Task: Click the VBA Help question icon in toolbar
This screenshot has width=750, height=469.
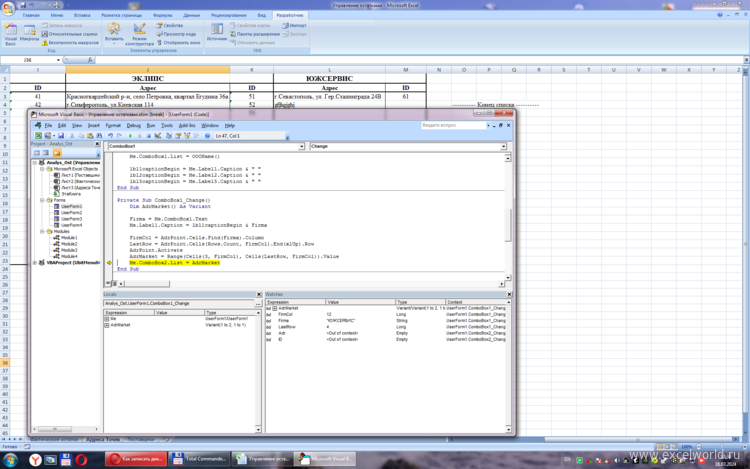Action: (x=207, y=136)
